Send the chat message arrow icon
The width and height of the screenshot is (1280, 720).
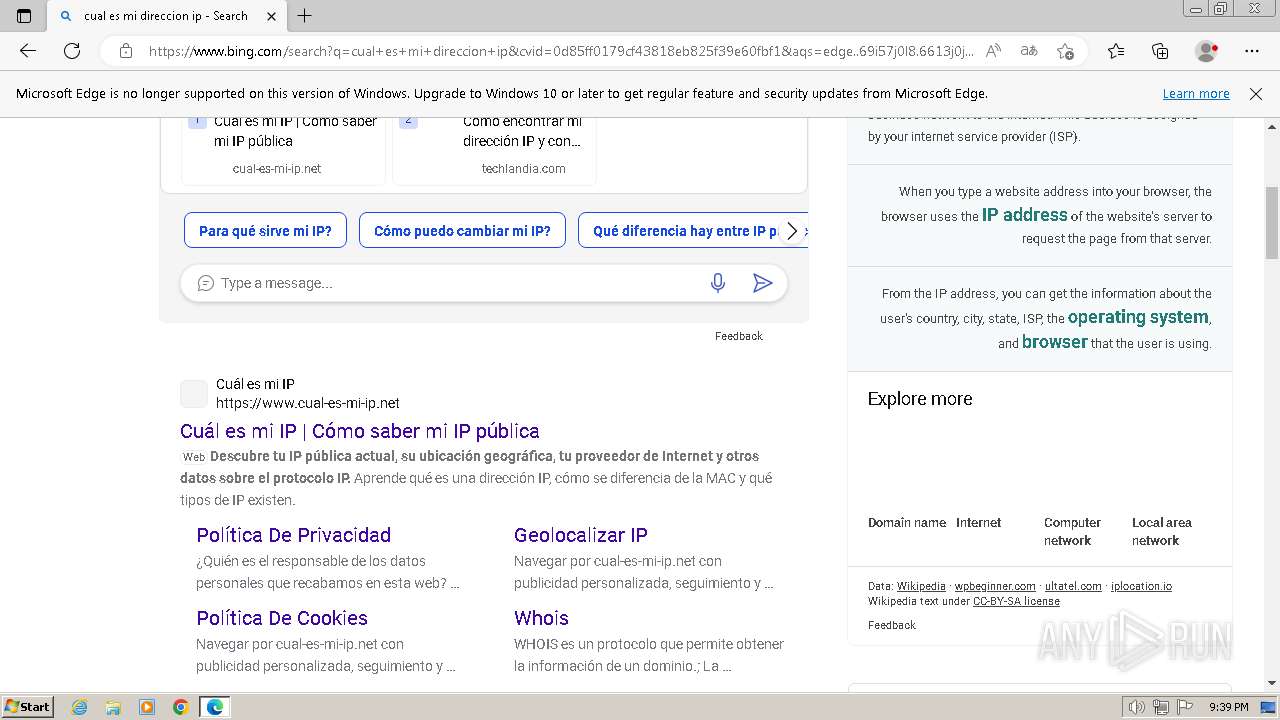[762, 283]
